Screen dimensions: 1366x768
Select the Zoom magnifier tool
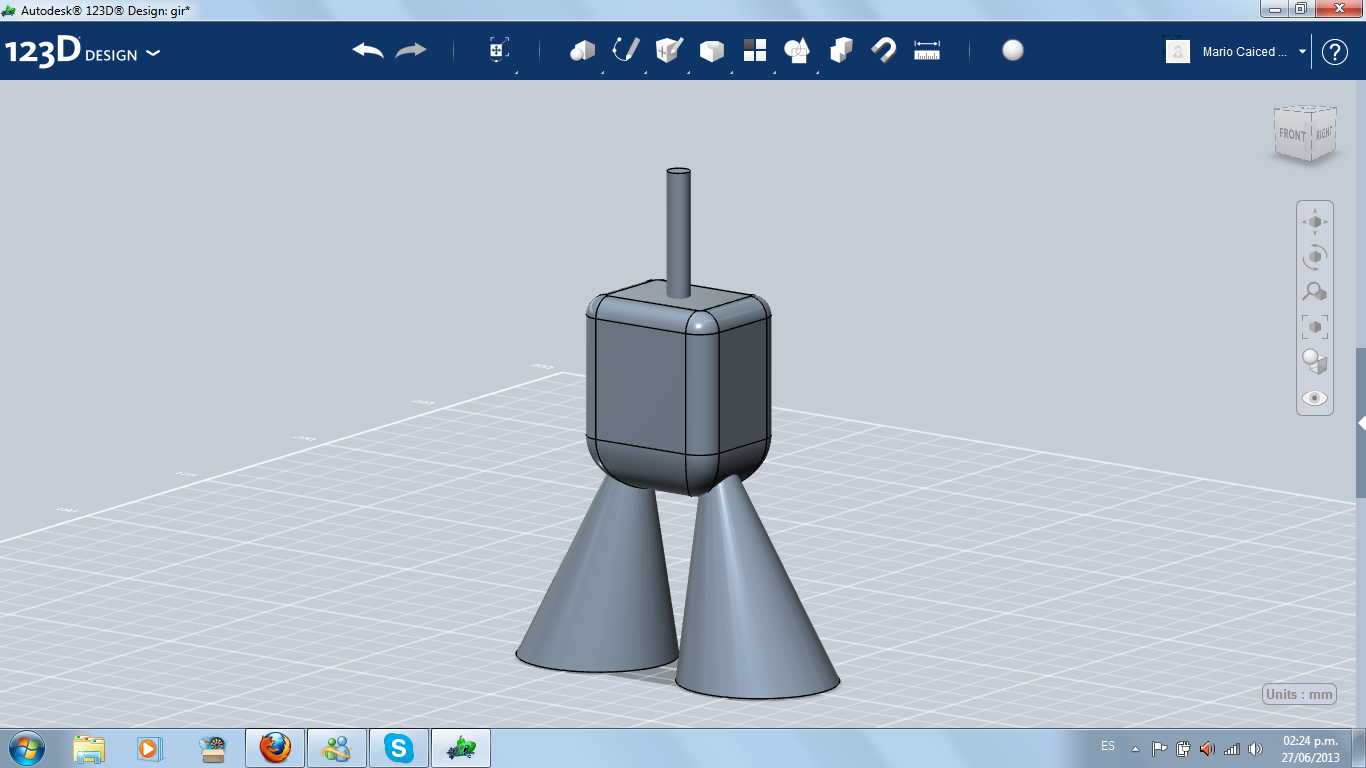(1315, 292)
